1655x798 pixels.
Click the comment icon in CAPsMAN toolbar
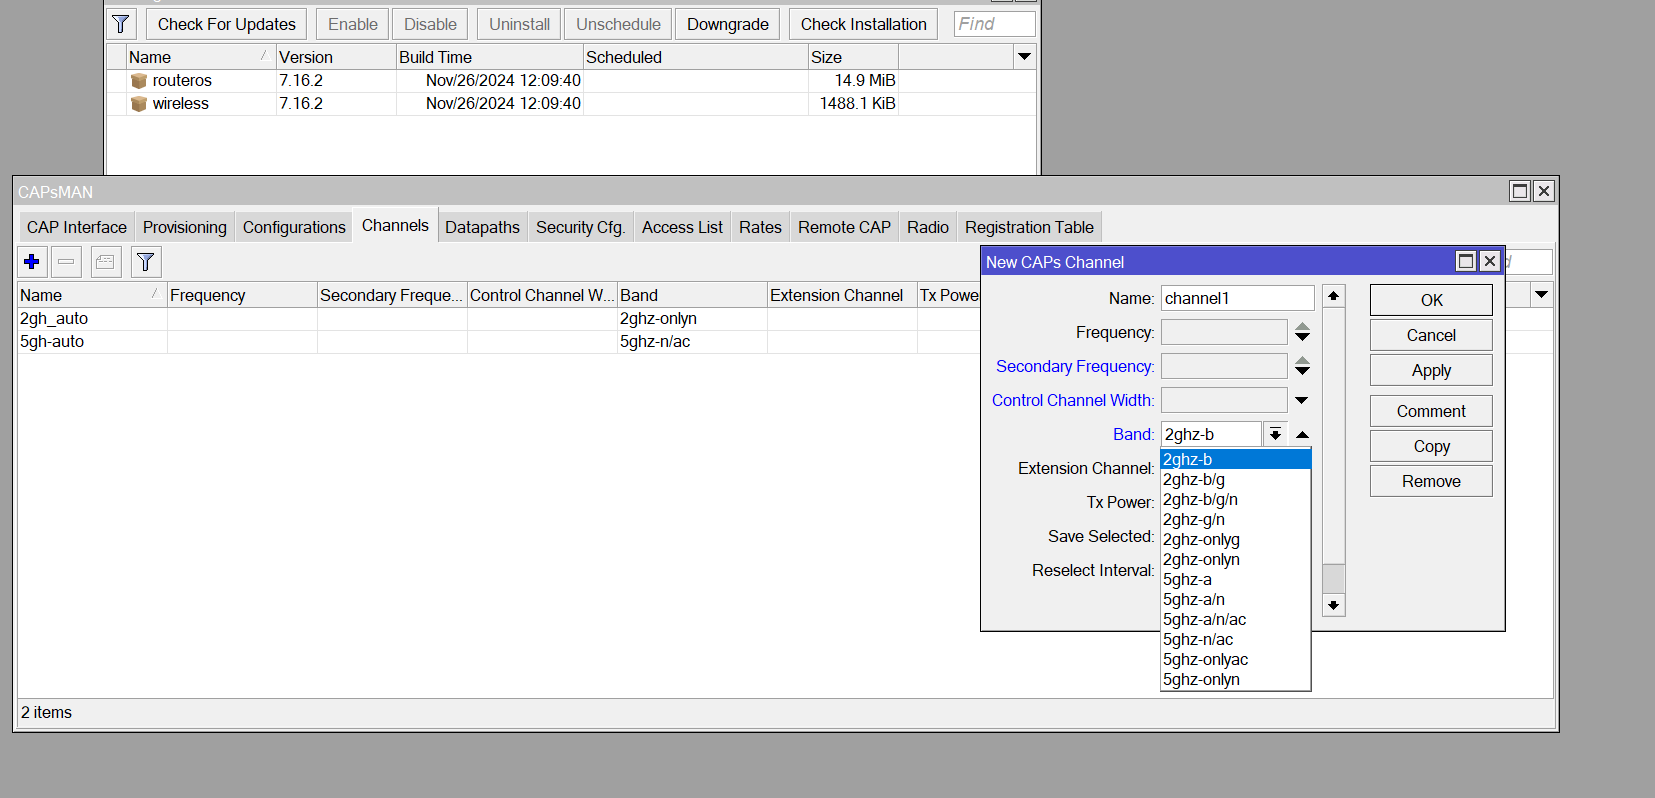point(105,262)
